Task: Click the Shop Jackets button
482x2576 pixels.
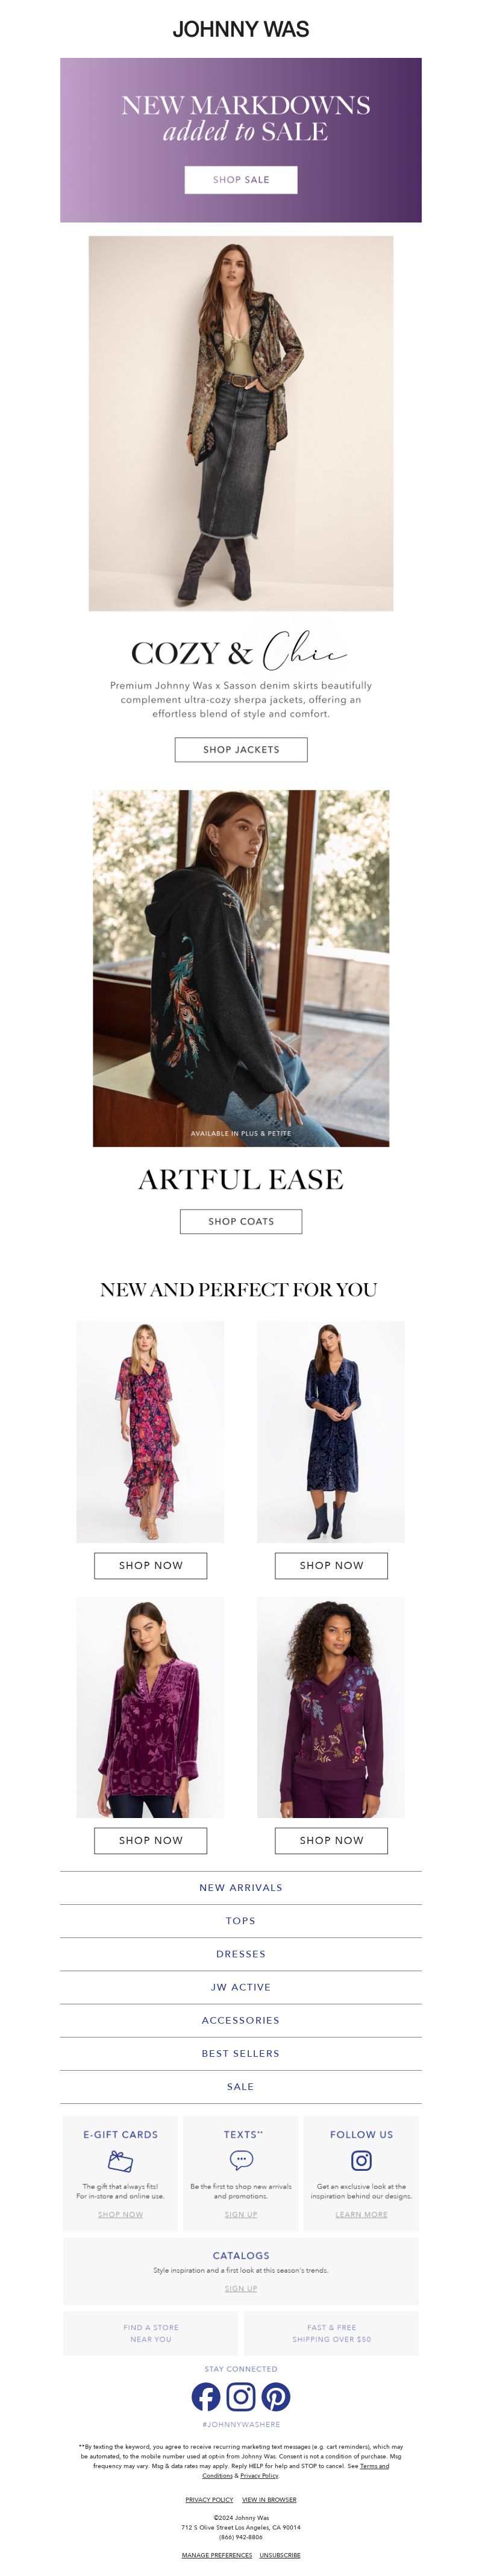Action: tap(241, 749)
